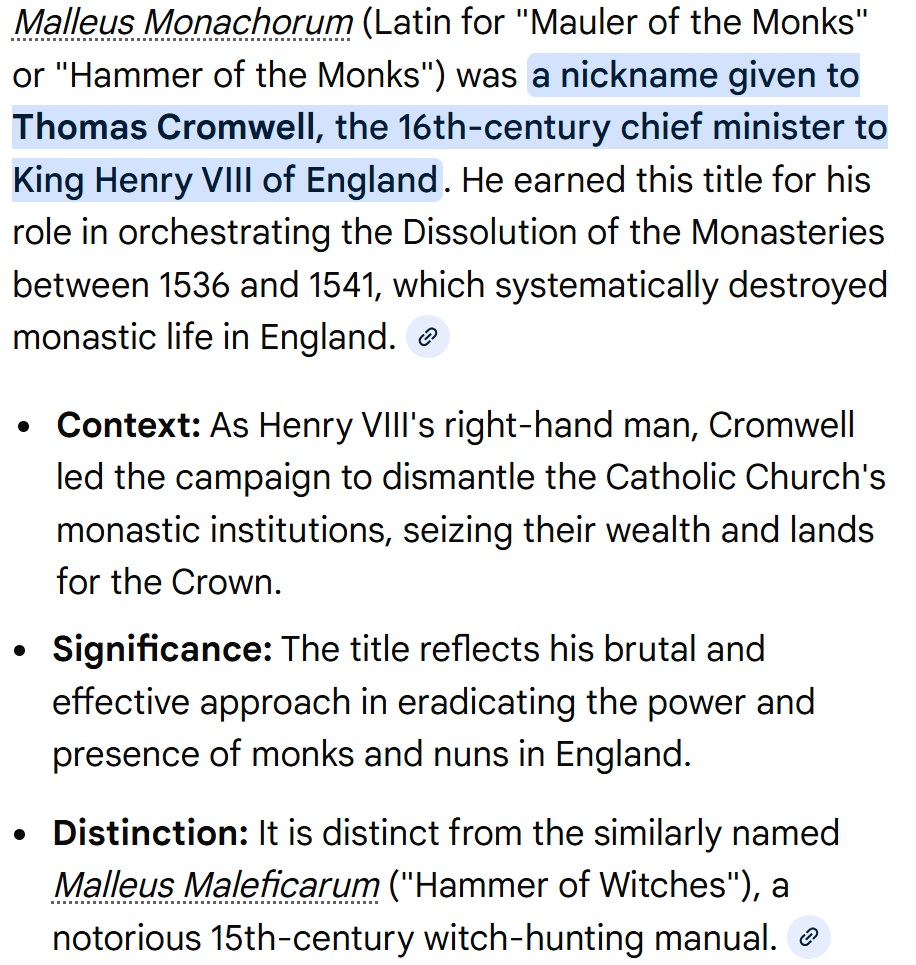Click the underlined term "Malleus Maleficarum"

[217, 885]
